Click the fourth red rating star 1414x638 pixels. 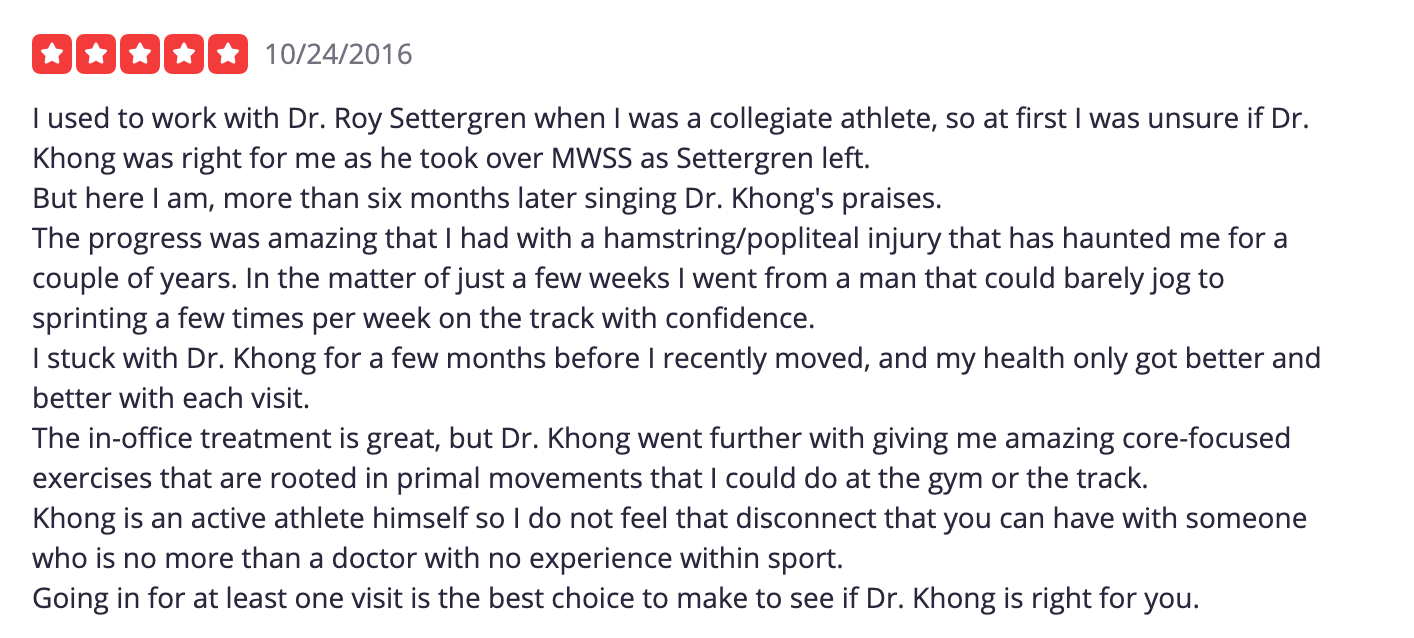tap(184, 54)
